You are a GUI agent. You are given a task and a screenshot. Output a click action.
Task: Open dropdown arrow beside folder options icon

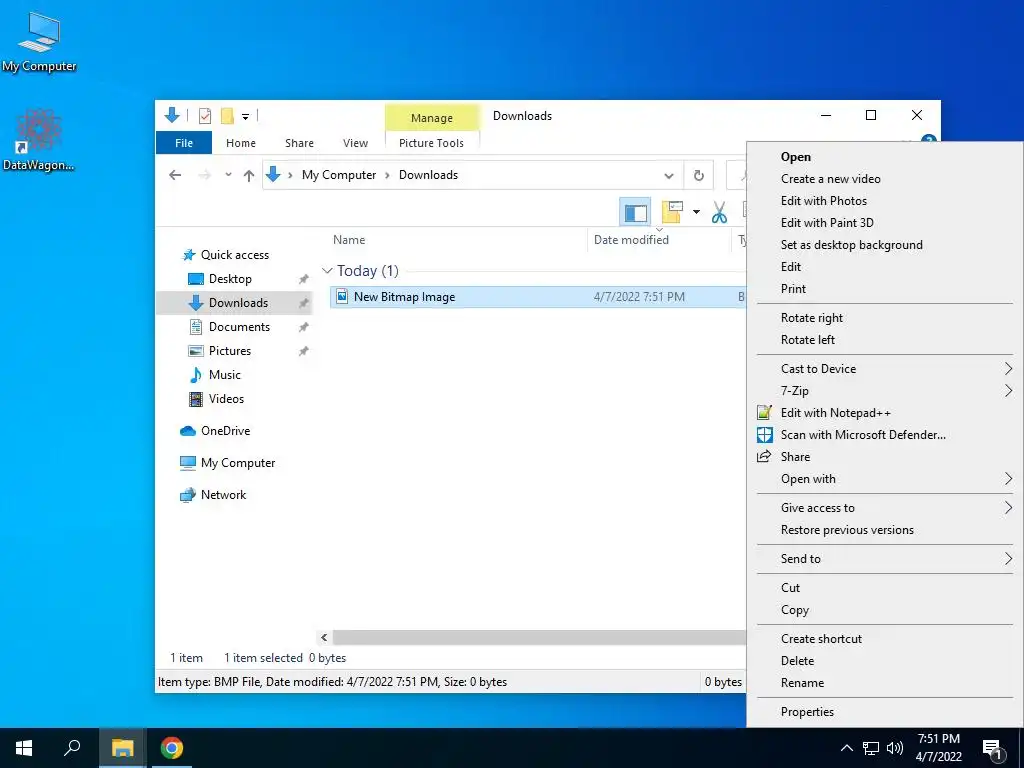coord(696,212)
